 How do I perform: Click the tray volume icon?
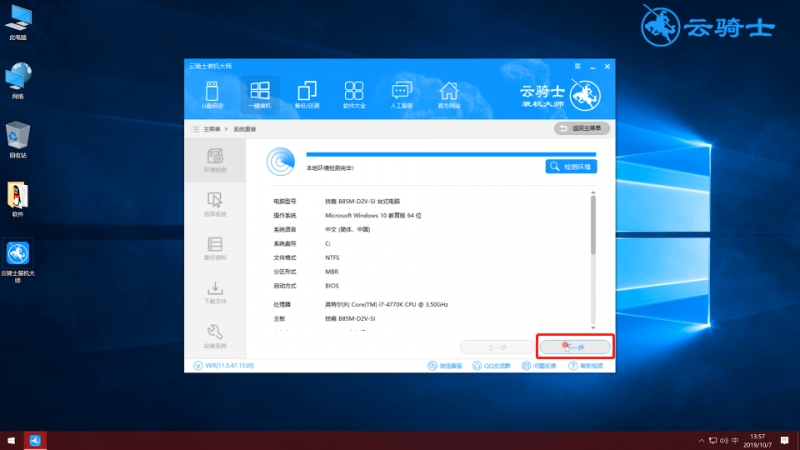(x=723, y=440)
